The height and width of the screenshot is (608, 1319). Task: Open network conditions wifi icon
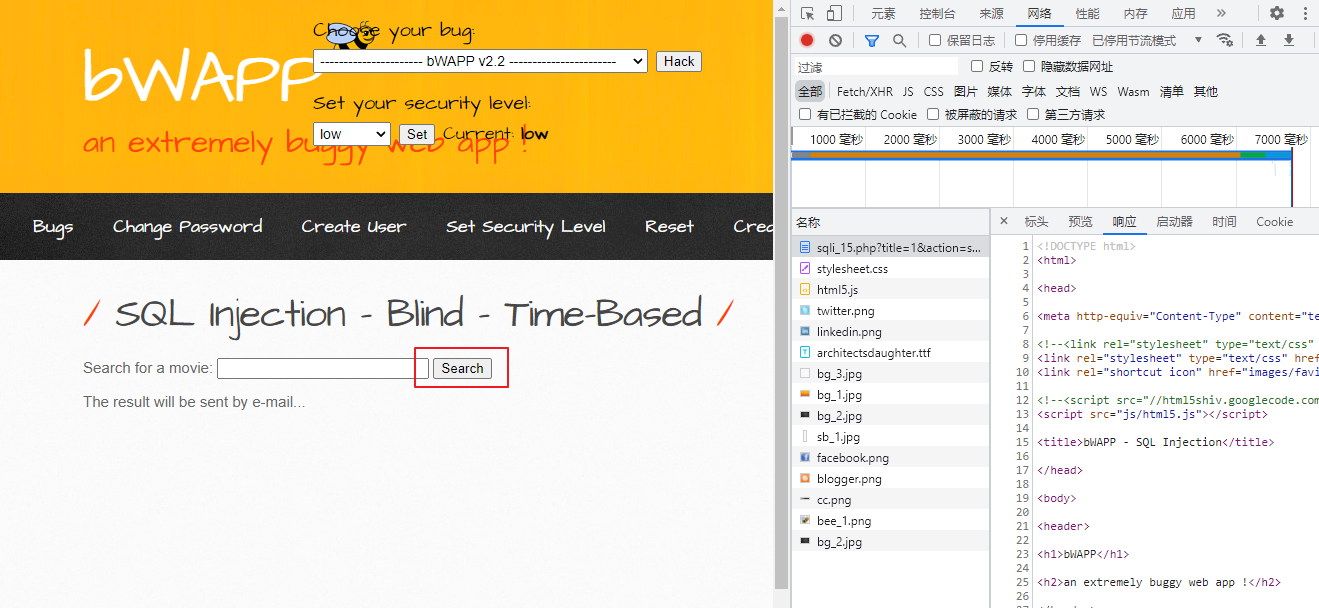1224,40
